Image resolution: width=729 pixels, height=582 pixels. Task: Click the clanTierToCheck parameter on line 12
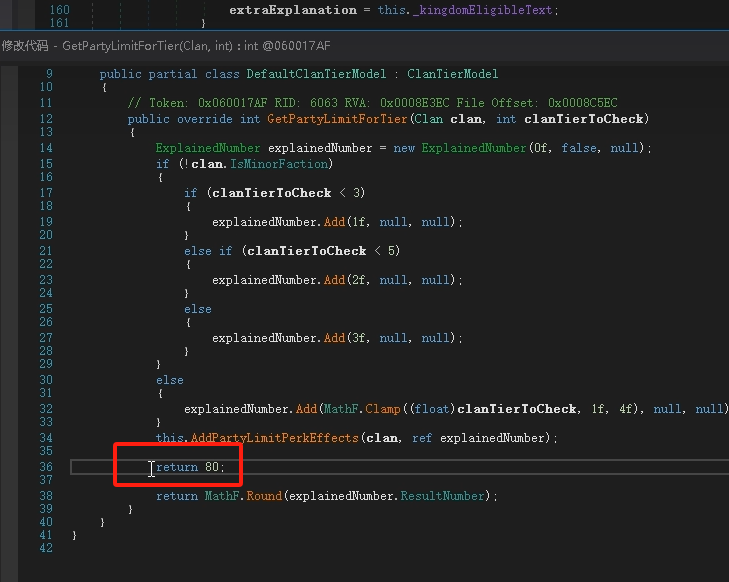point(584,119)
